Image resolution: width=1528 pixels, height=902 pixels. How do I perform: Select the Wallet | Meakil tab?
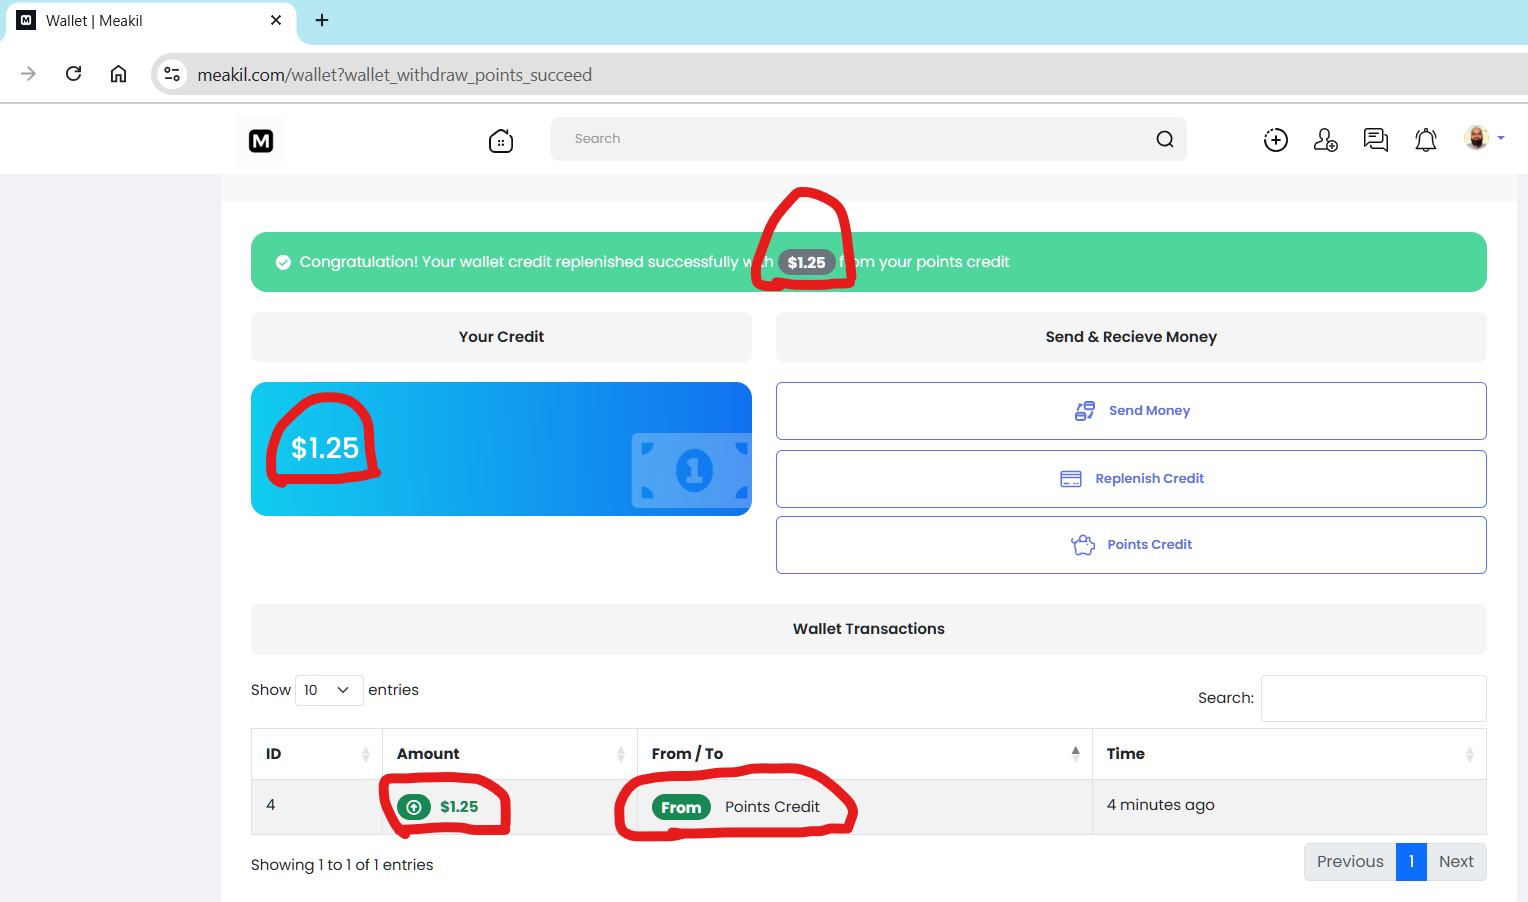tap(140, 21)
